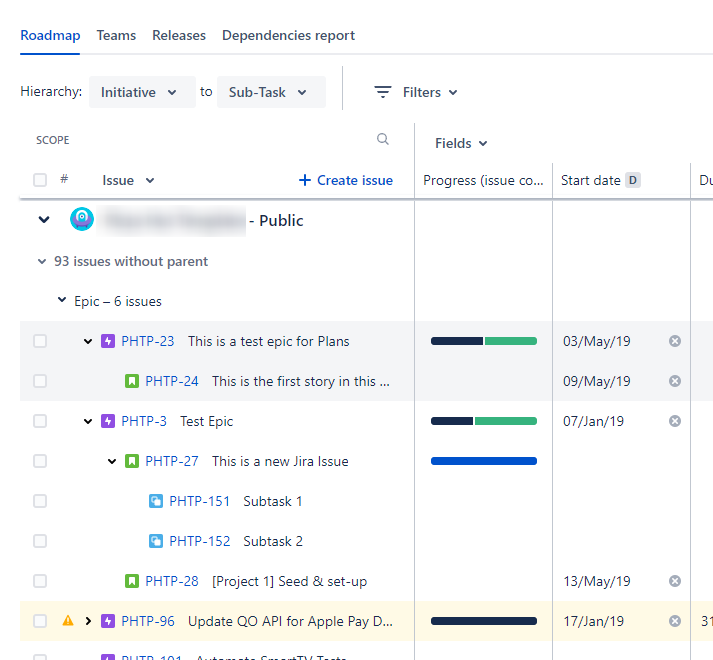Clear the 13/May/19 start date
Viewport: 713px width, 660px height.
(x=675, y=581)
